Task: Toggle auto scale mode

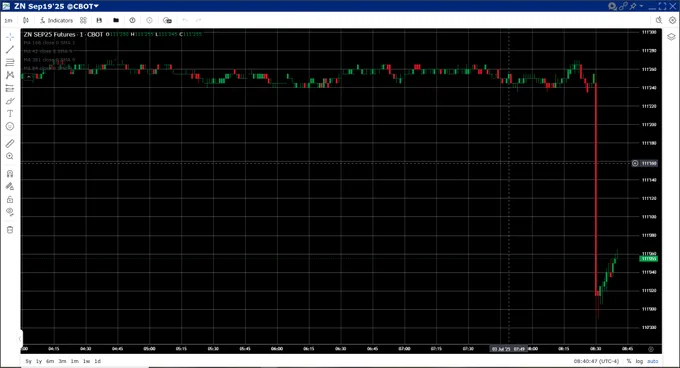Action: [652, 361]
